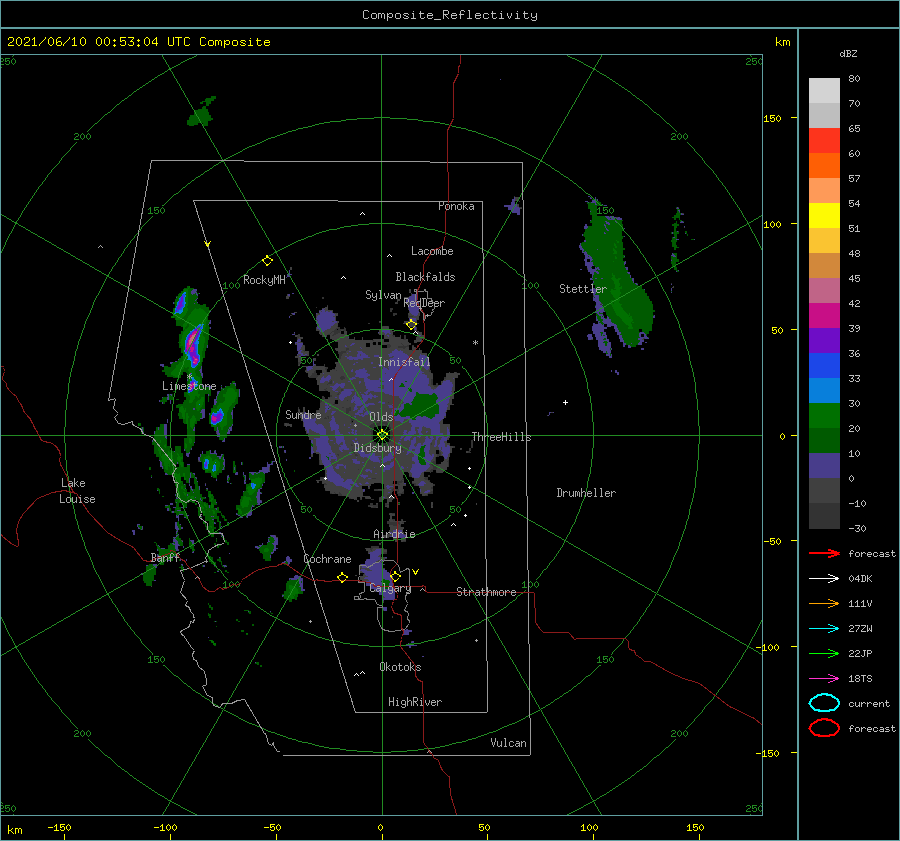
Task: Select the blue 36 dBZ color swatch
Action: point(824,365)
